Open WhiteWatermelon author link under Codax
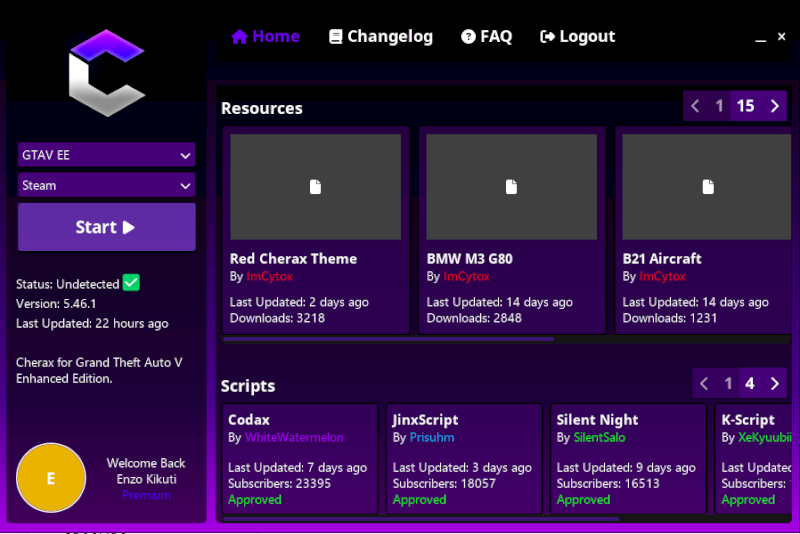The image size is (800, 534). click(x=294, y=438)
